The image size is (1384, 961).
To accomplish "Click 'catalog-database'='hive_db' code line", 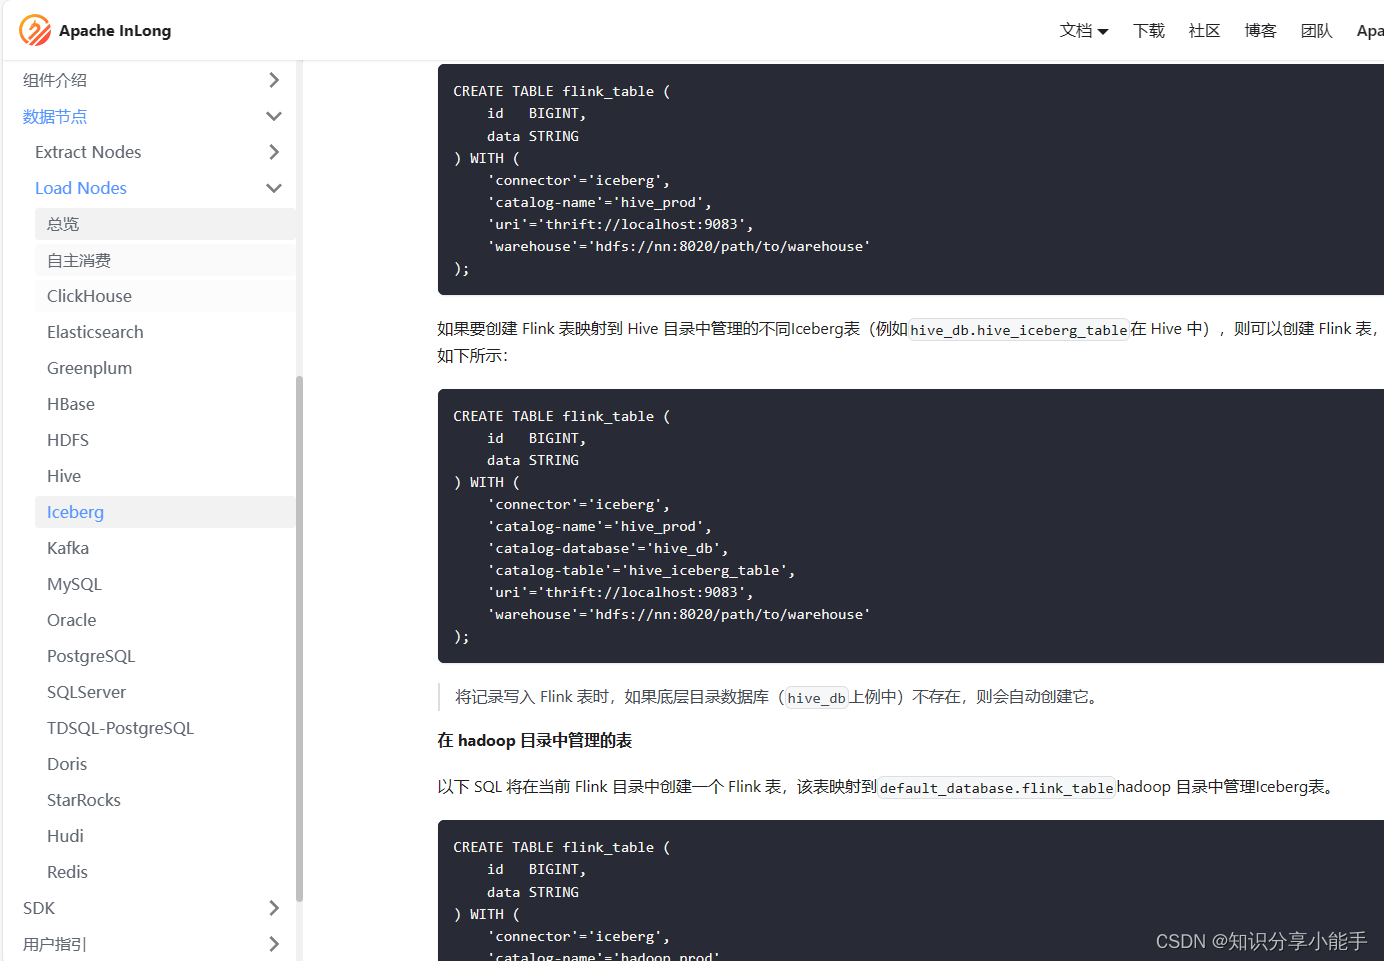I will pyautogui.click(x=608, y=548).
